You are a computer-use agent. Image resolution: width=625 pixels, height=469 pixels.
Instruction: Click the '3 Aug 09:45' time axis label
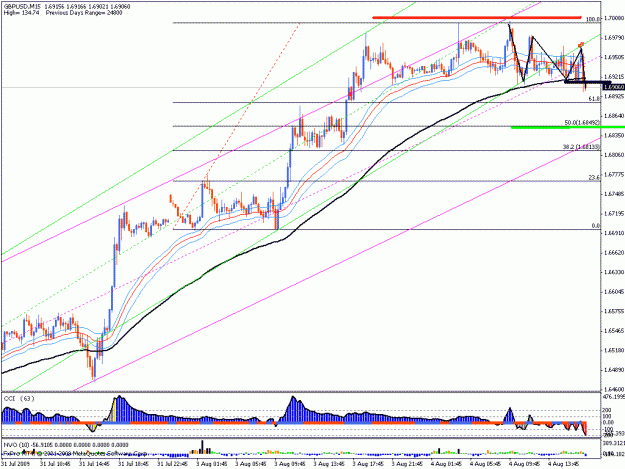pos(290,464)
